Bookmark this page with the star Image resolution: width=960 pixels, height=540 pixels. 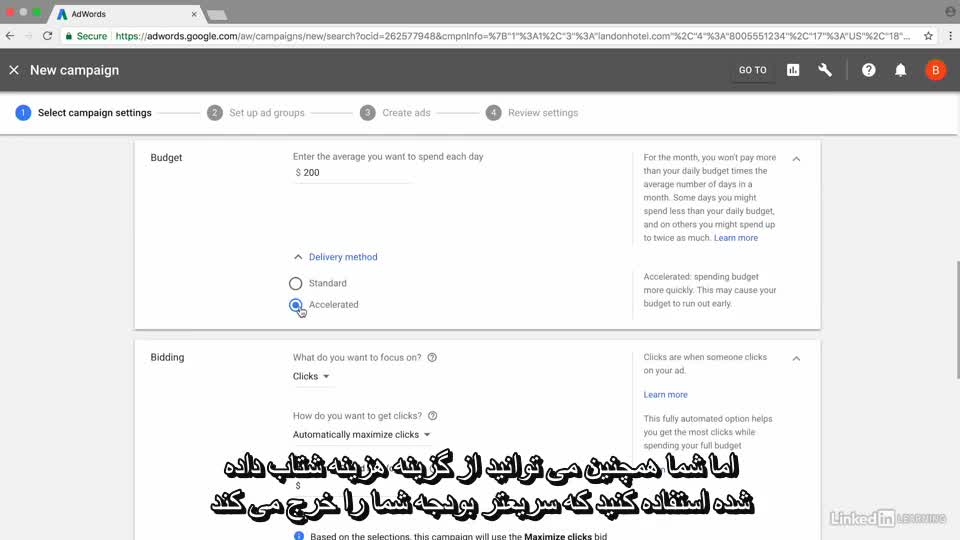[928, 36]
